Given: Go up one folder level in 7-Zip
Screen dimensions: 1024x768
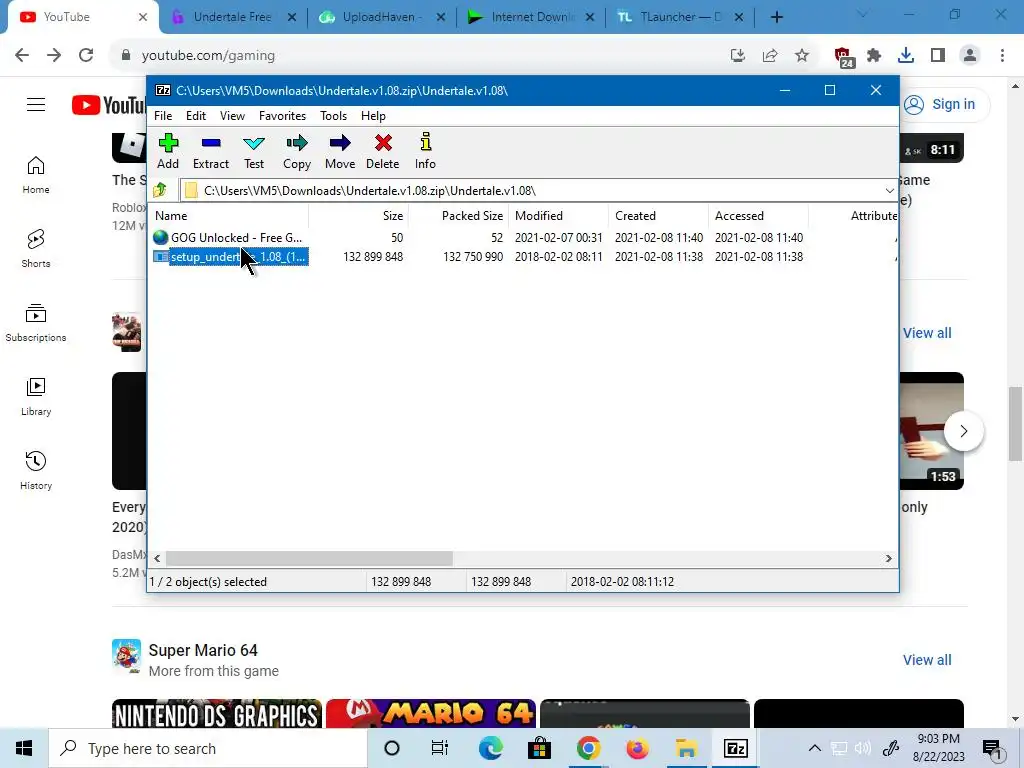Looking at the screenshot, I should [160, 190].
